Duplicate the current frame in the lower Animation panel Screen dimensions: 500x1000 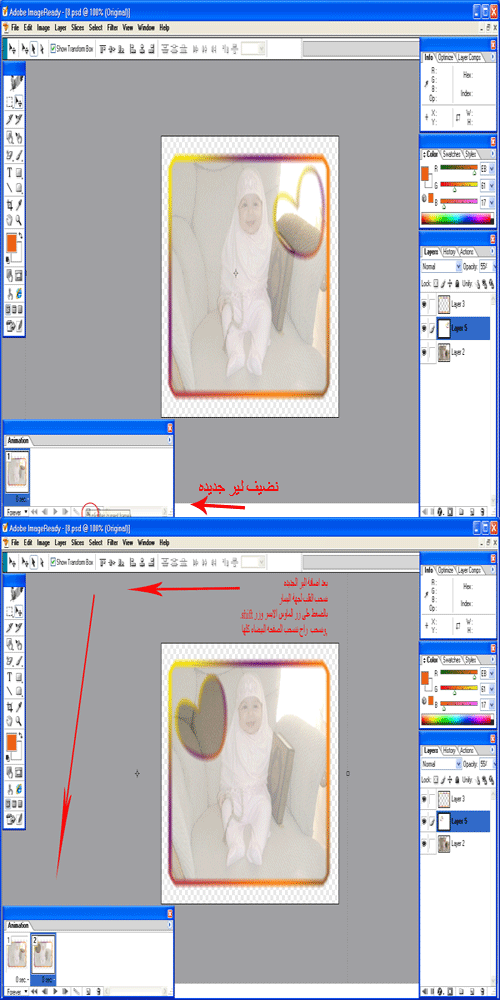tap(89, 992)
